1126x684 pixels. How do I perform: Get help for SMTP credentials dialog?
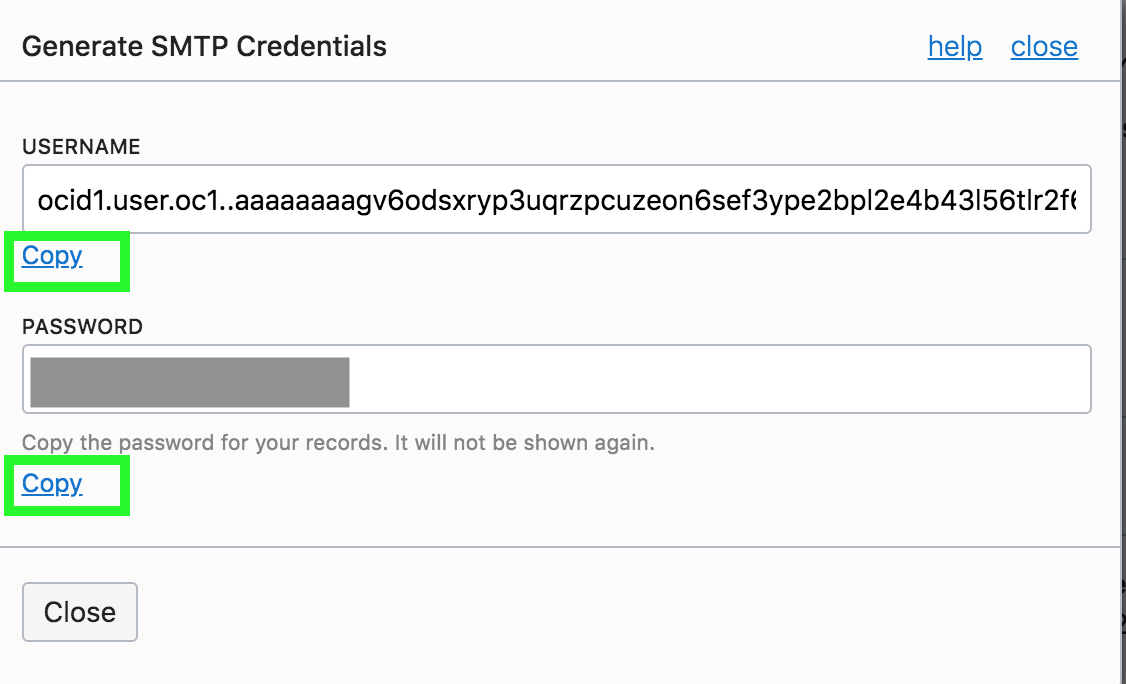pos(954,47)
